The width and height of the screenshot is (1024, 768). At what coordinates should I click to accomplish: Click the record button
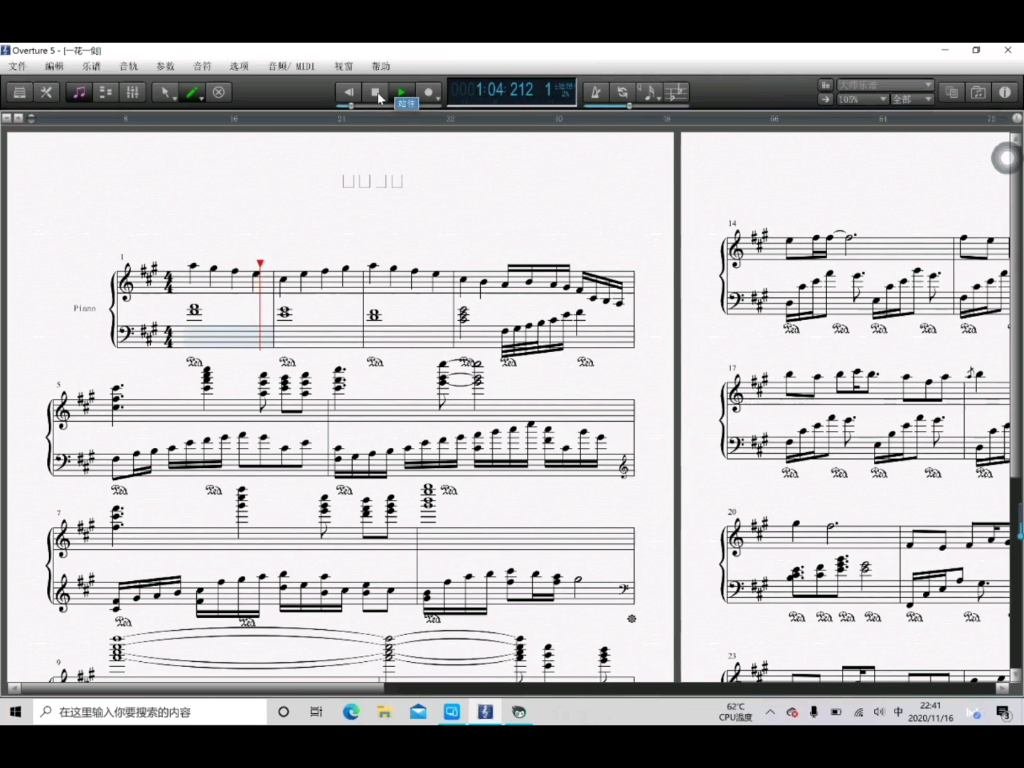tap(428, 92)
